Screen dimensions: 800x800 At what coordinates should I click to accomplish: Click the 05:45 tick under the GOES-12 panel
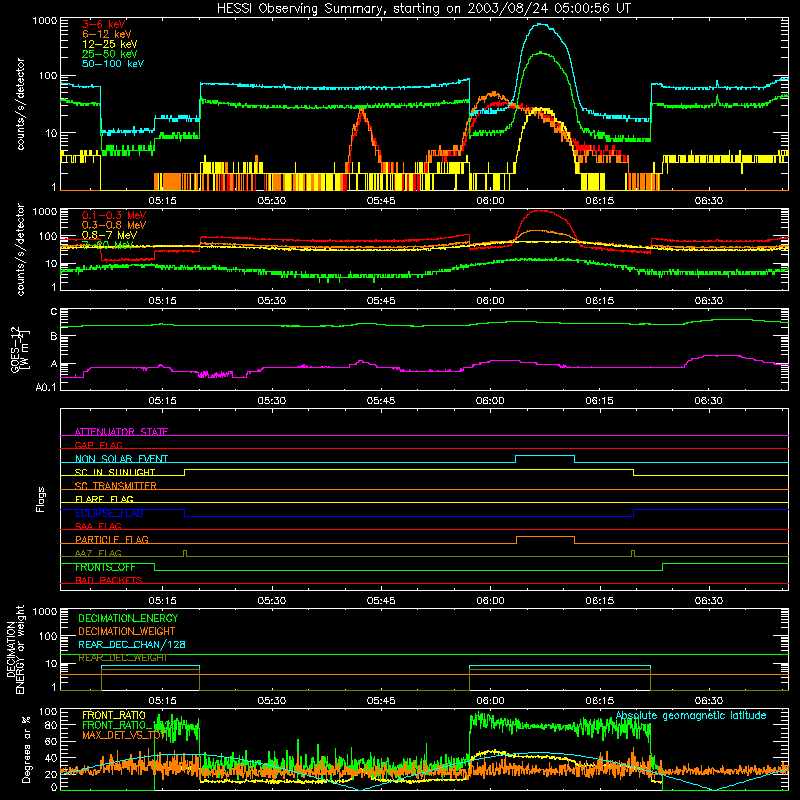click(381, 400)
